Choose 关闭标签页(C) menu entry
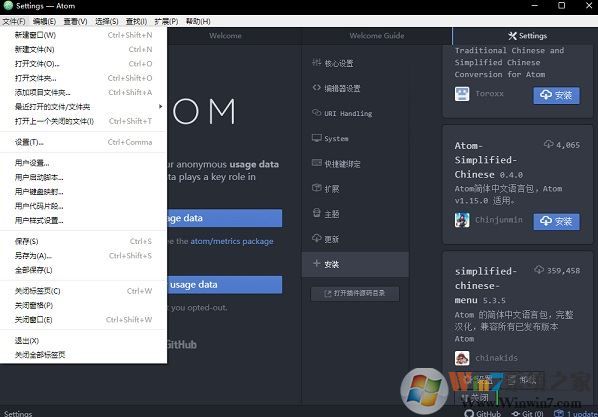The width and height of the screenshot is (598, 417). point(83,291)
